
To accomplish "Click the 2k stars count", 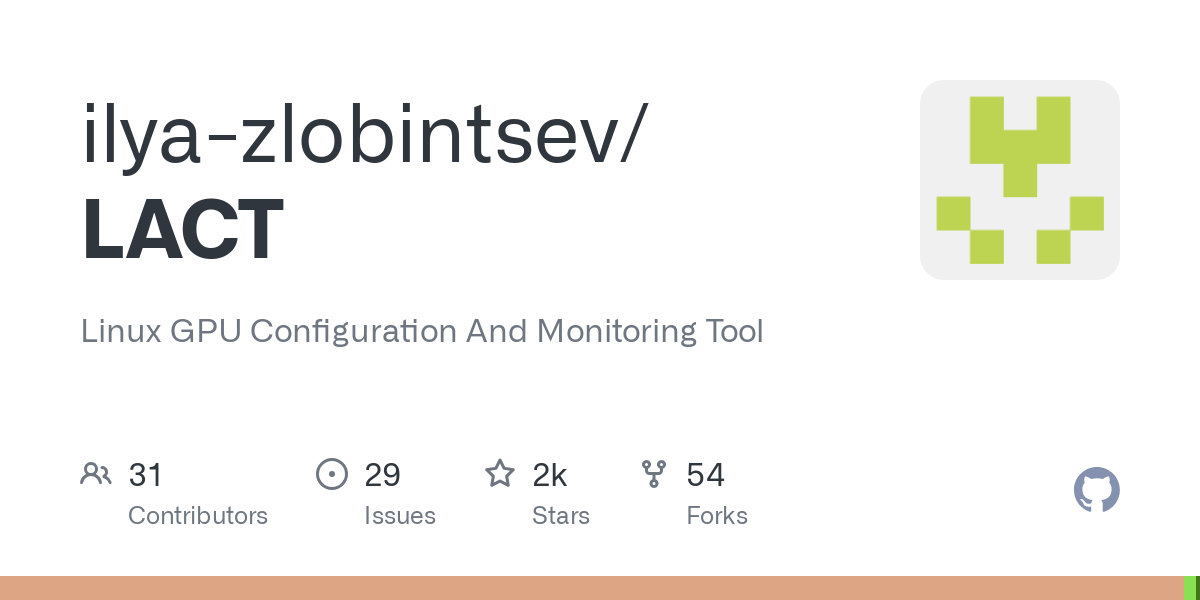I will point(550,475).
